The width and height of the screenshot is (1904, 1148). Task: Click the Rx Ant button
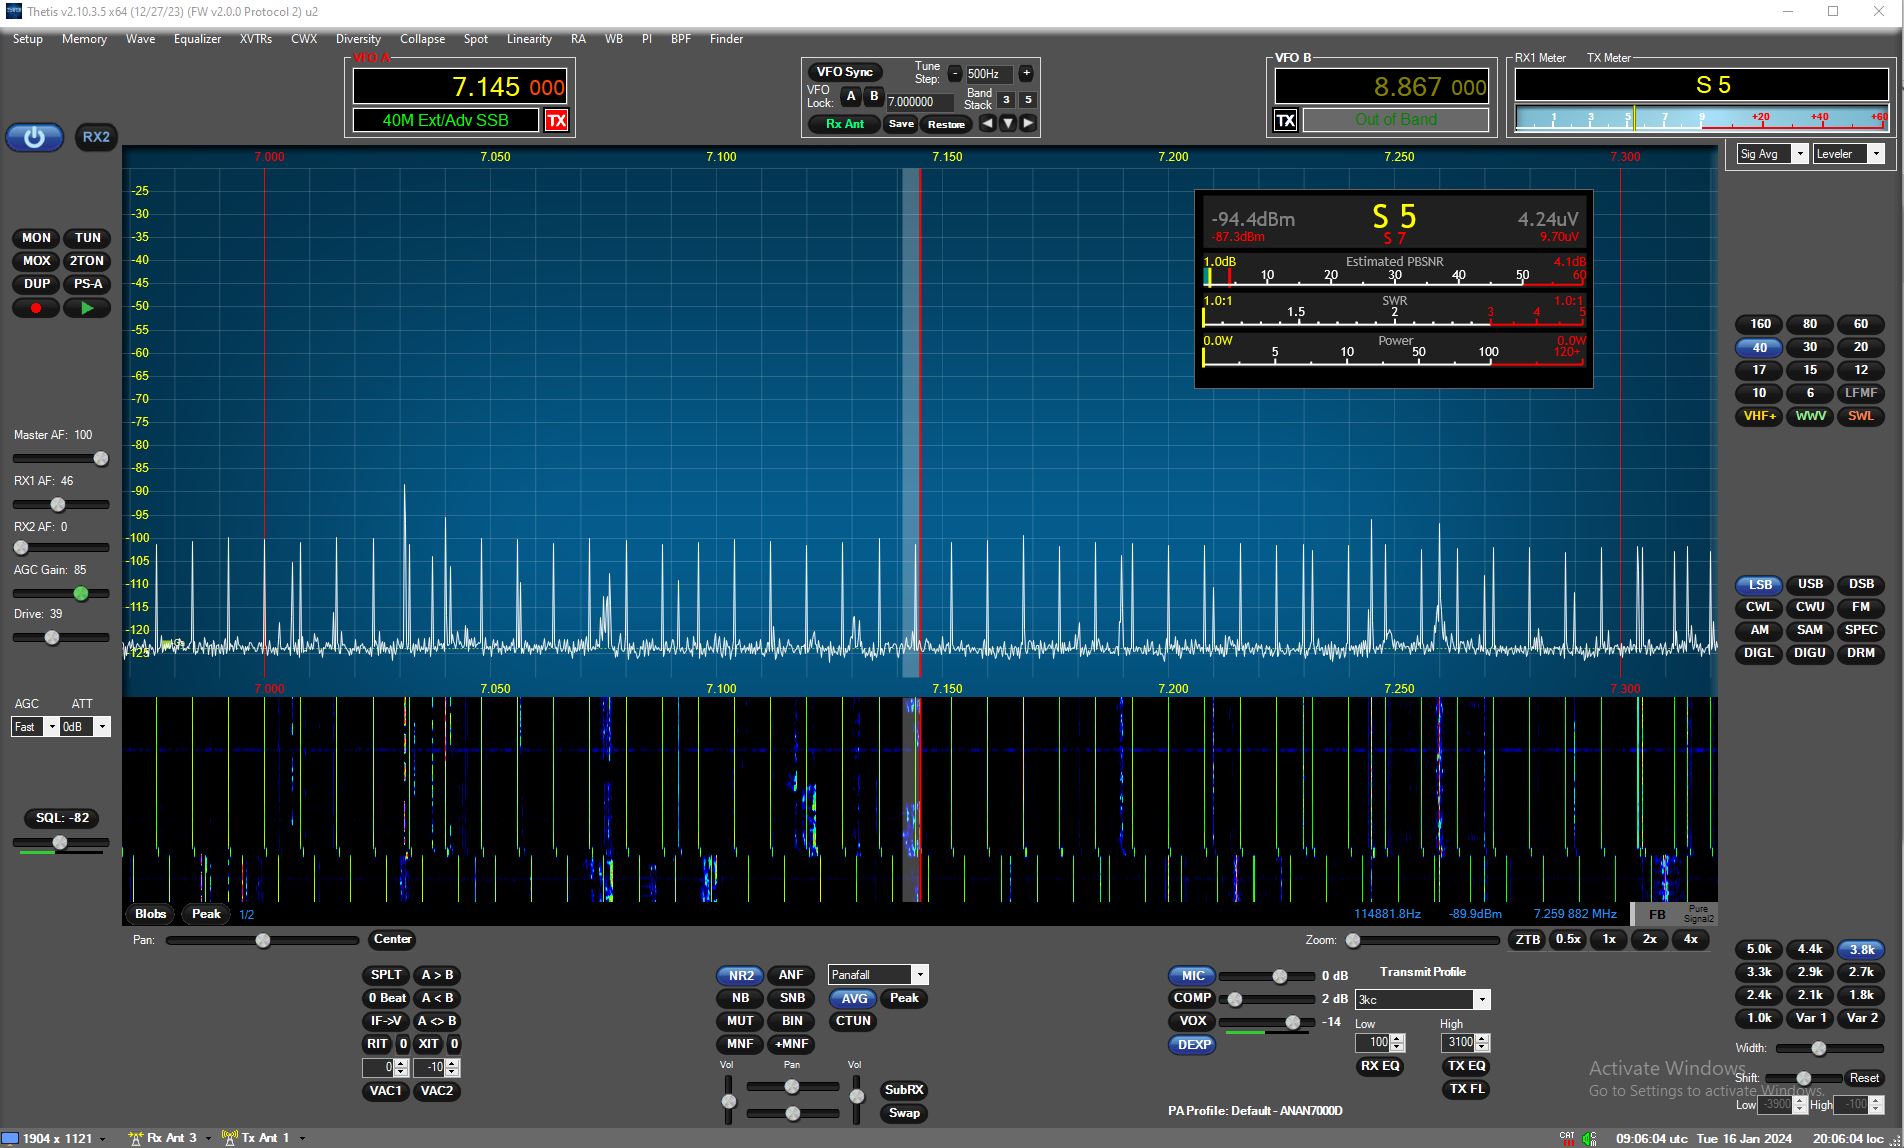pos(845,124)
